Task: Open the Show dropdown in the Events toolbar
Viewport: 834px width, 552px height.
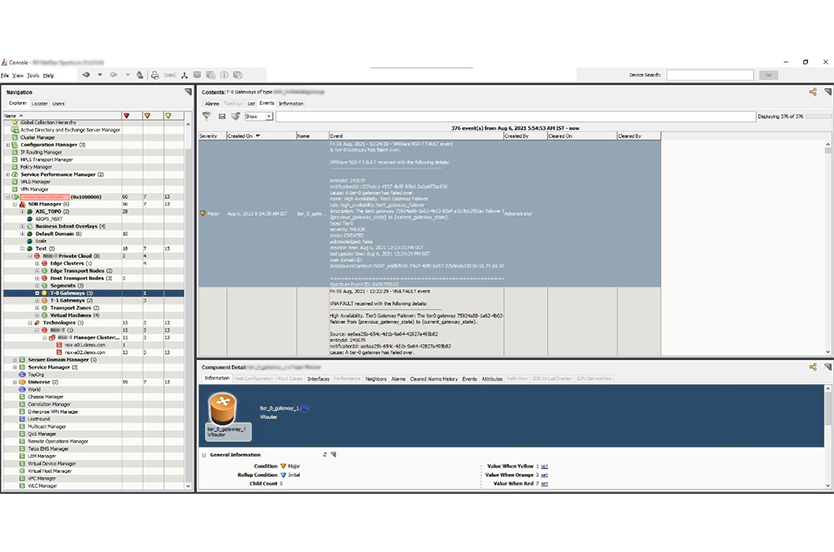Action: 259,116
